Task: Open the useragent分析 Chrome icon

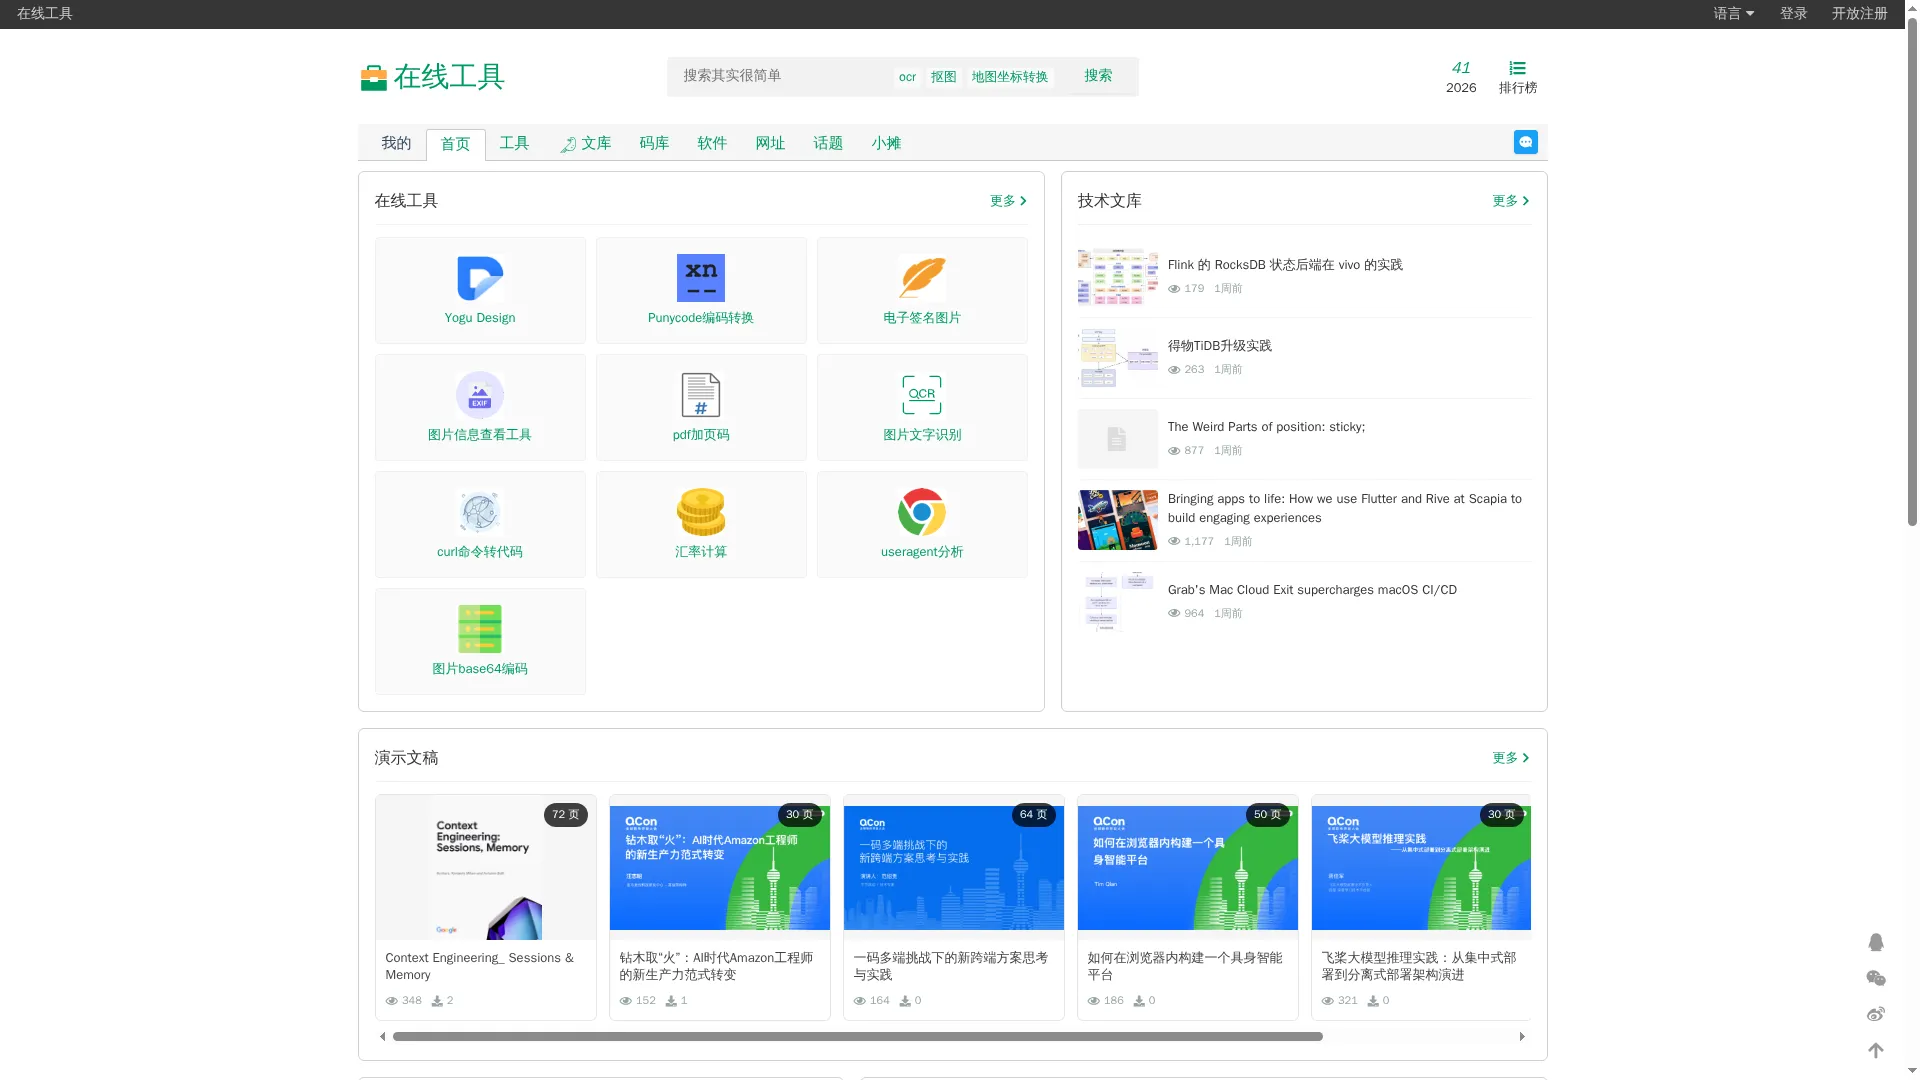Action: tap(921, 512)
